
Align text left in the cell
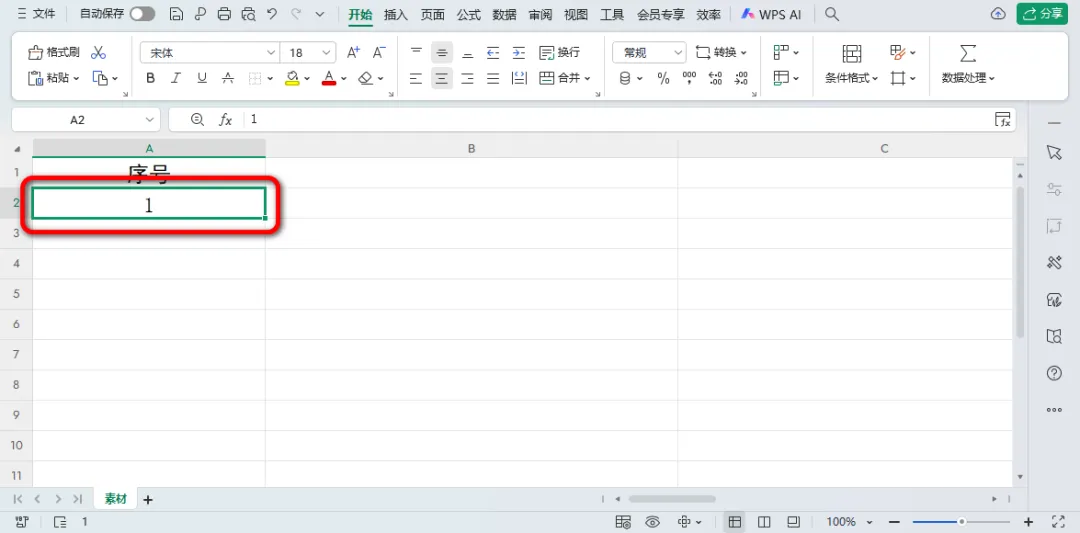tap(416, 79)
